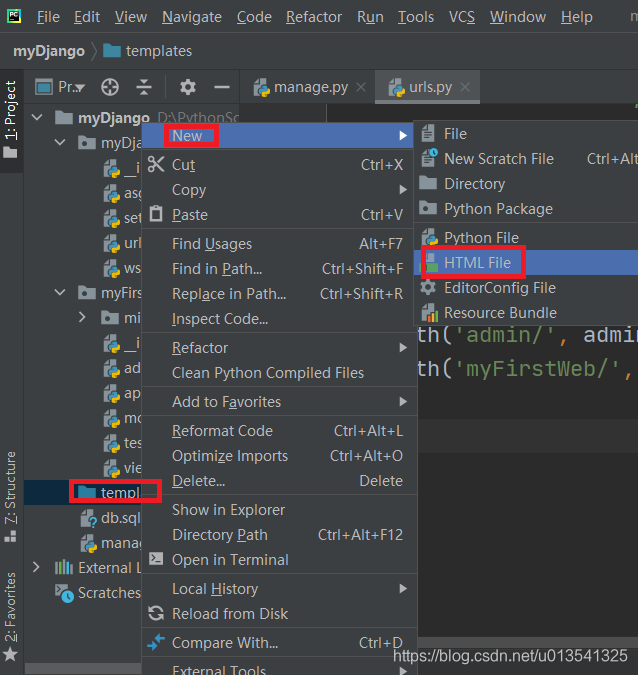Close the manage.py tab
Screen dimensions: 638x675
pos(361,87)
